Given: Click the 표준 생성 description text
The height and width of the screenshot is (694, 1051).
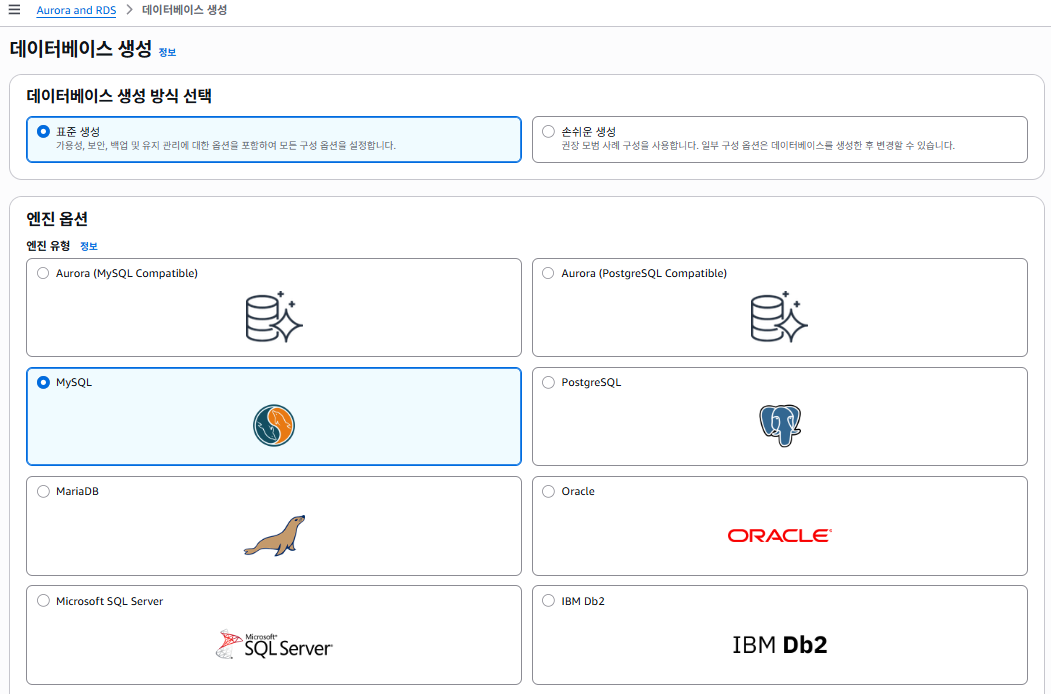Looking at the screenshot, I should 226,146.
